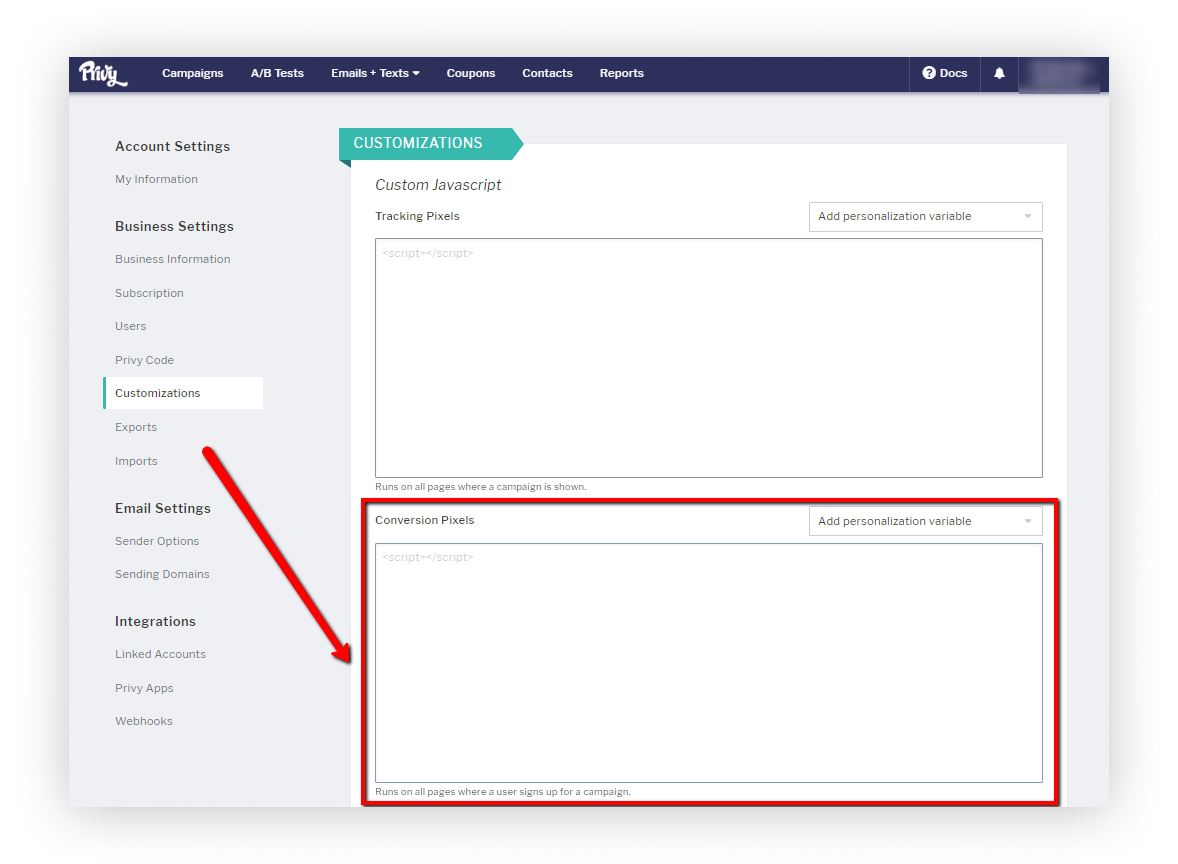Click the Tracking Pixels label
The image size is (1178, 864).
[417, 216]
